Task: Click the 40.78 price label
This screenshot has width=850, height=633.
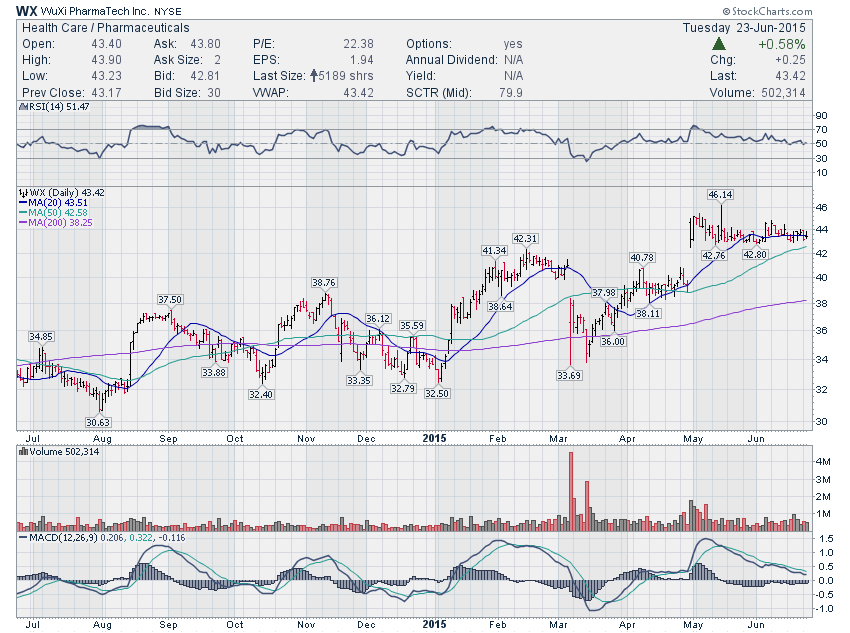Action: pos(642,257)
